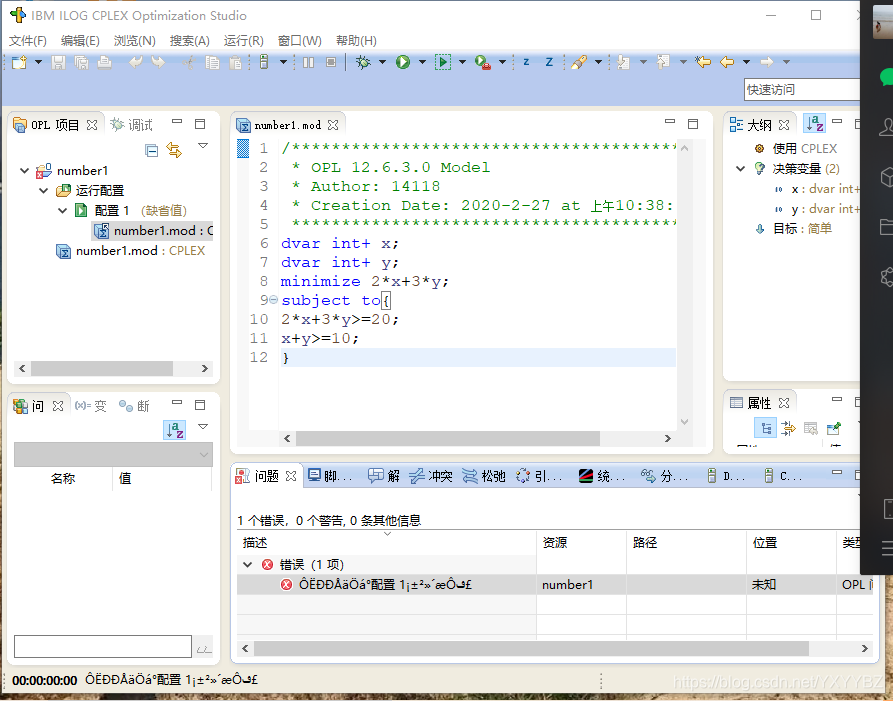Click the Undo arrow in toolbar

pos(136,62)
